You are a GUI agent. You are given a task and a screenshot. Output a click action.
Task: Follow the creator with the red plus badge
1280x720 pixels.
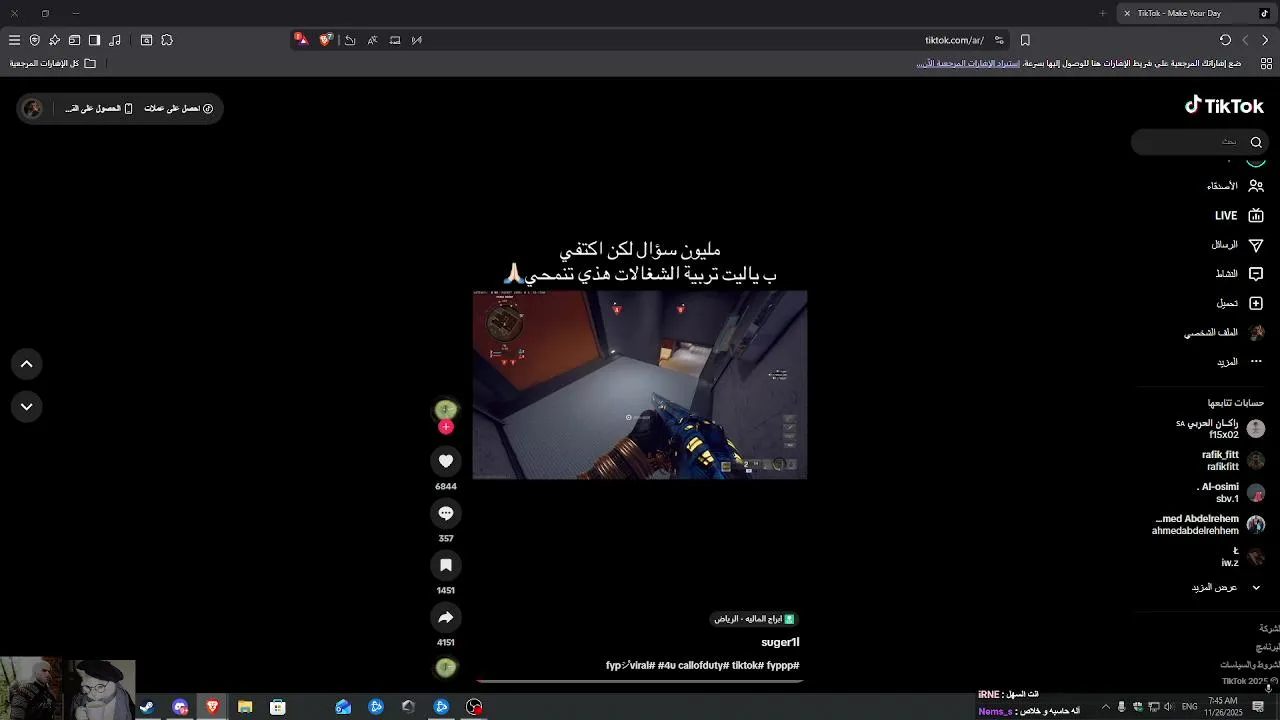click(446, 427)
